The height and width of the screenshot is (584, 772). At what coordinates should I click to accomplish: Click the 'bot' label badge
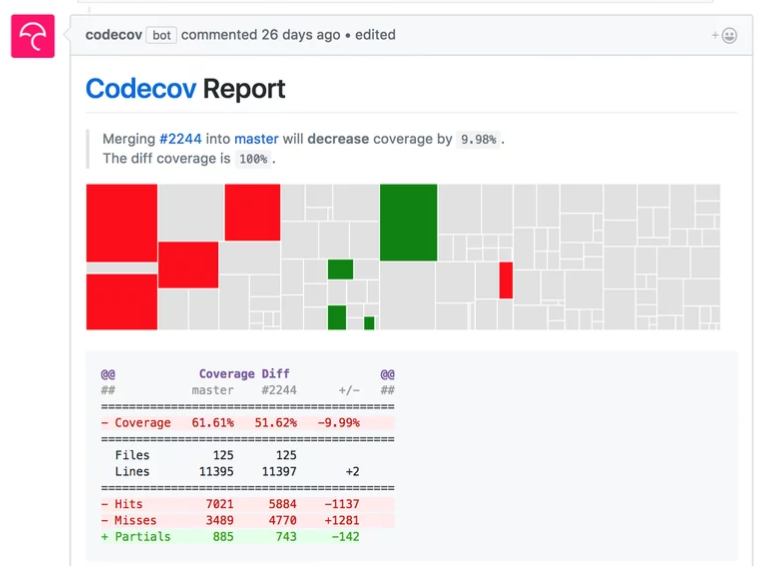tap(161, 35)
